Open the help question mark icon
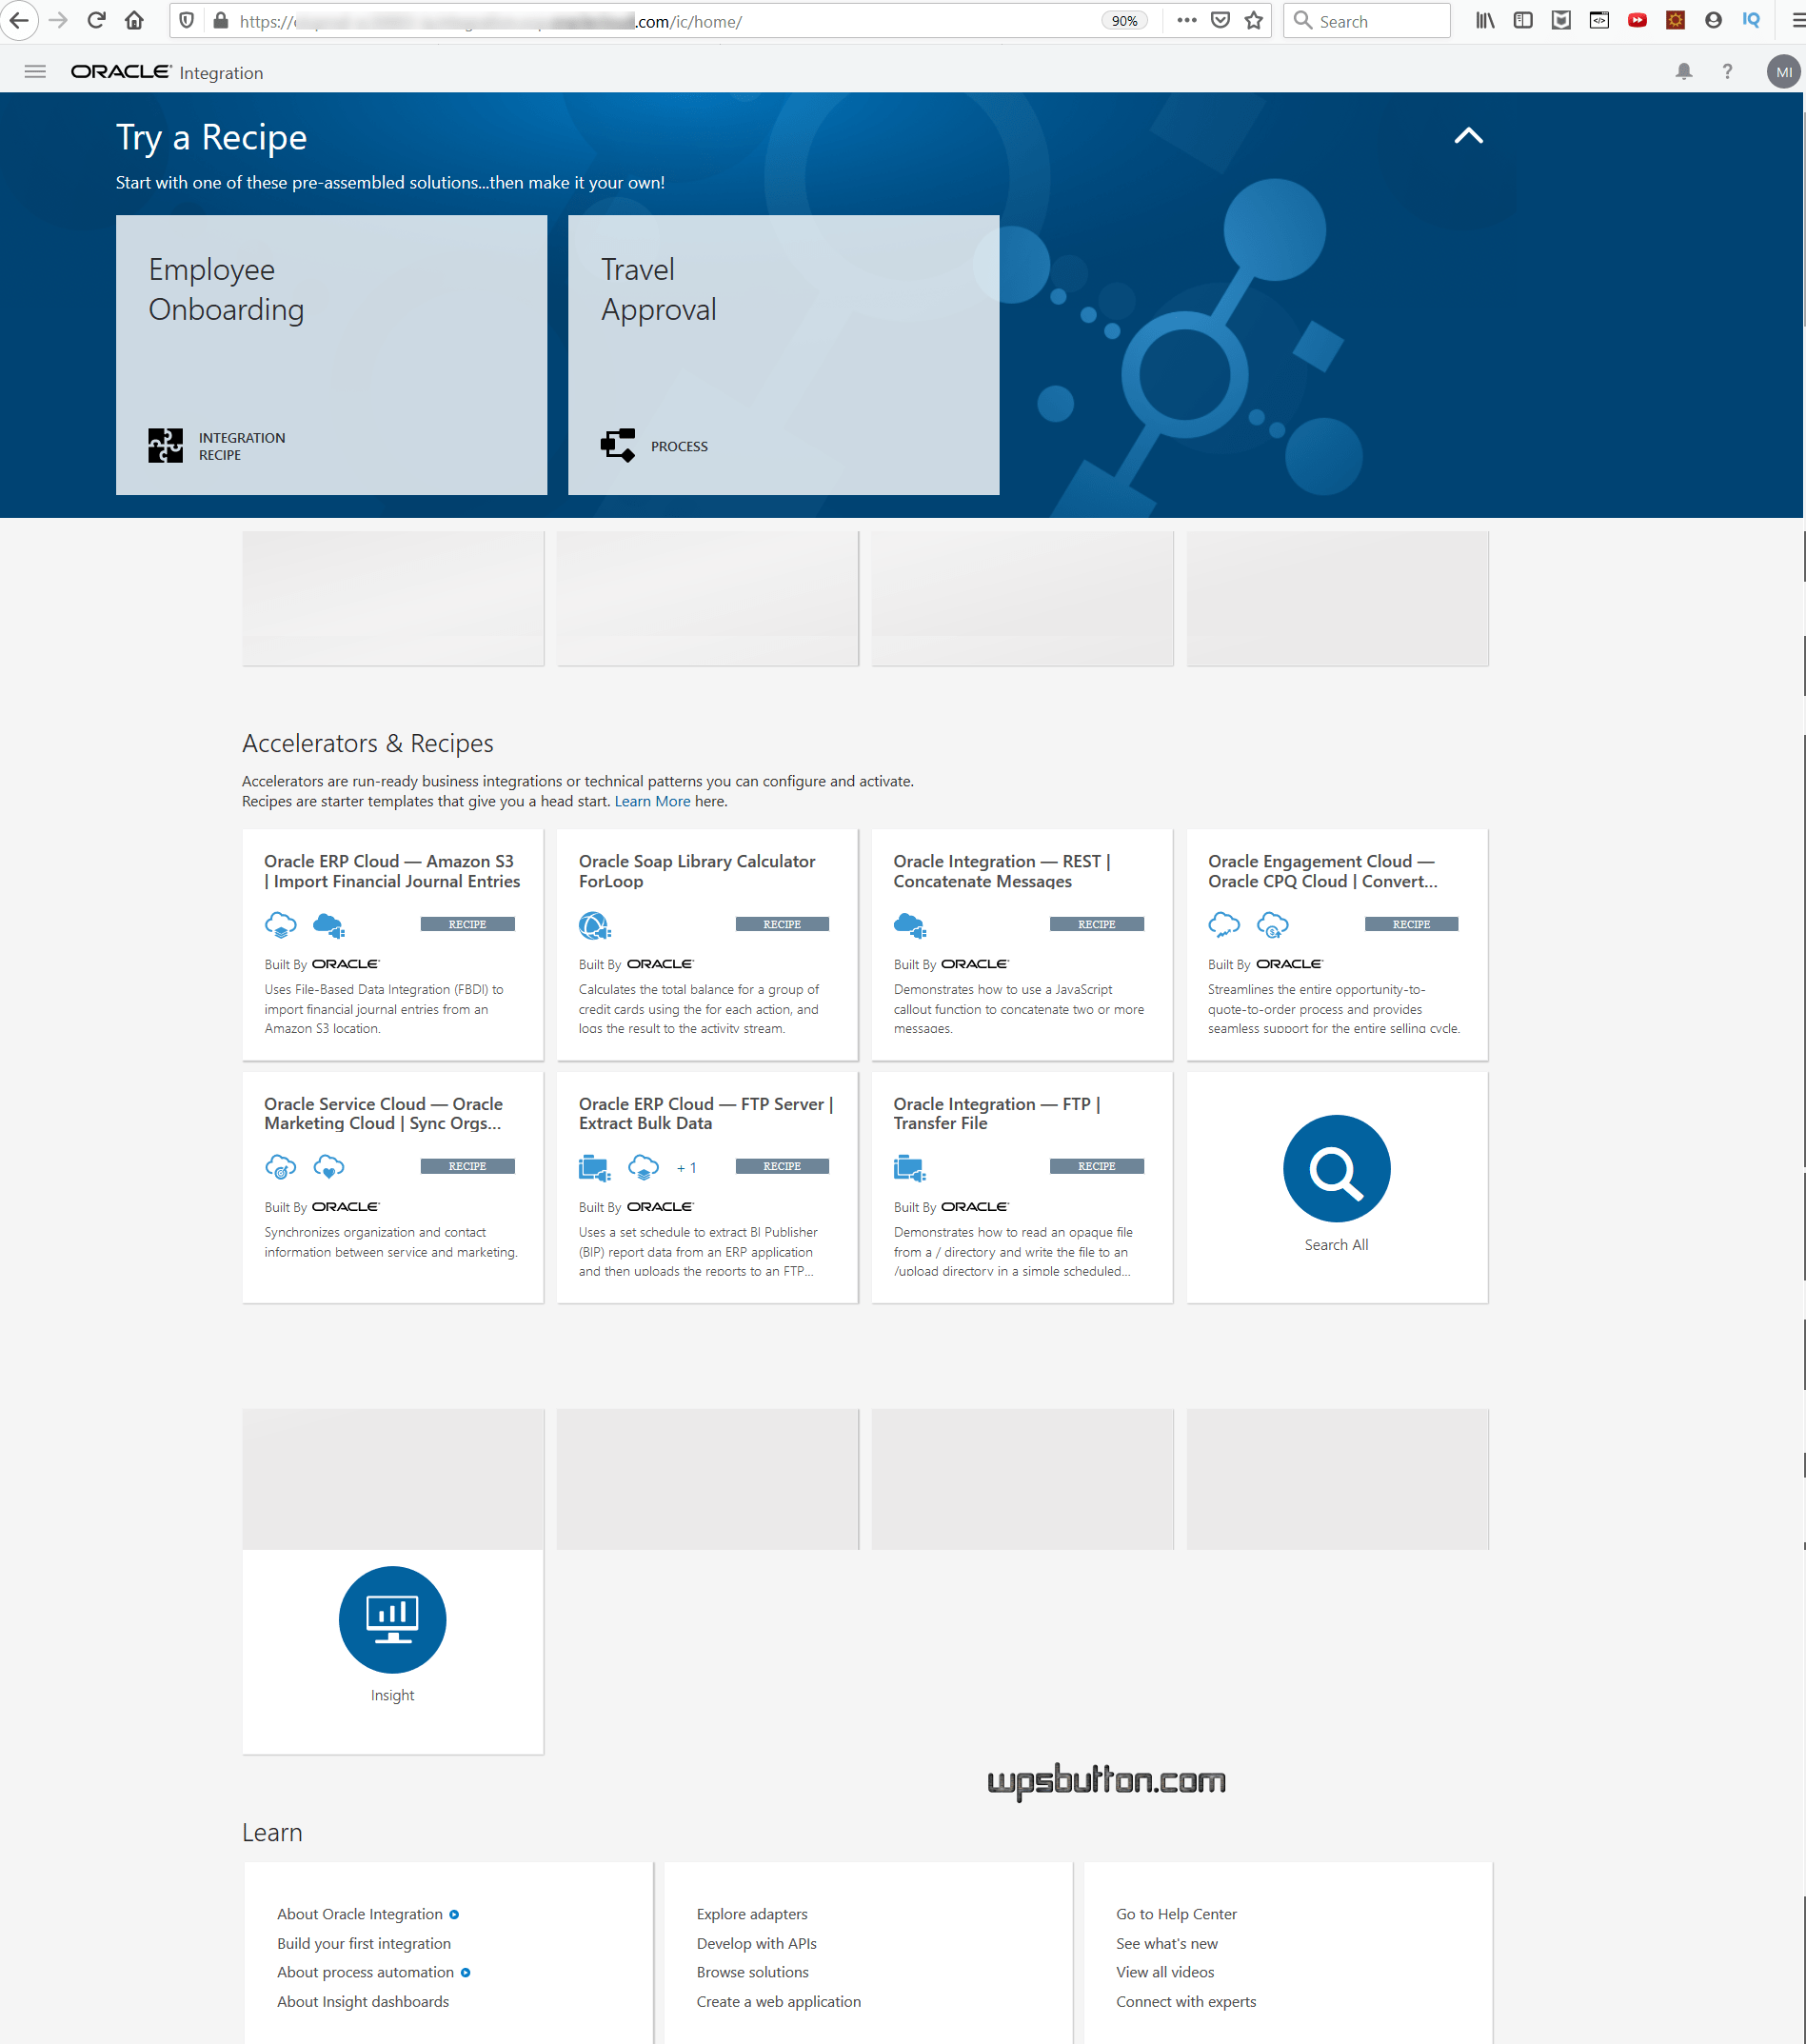The image size is (1806, 2044). pos(1727,72)
